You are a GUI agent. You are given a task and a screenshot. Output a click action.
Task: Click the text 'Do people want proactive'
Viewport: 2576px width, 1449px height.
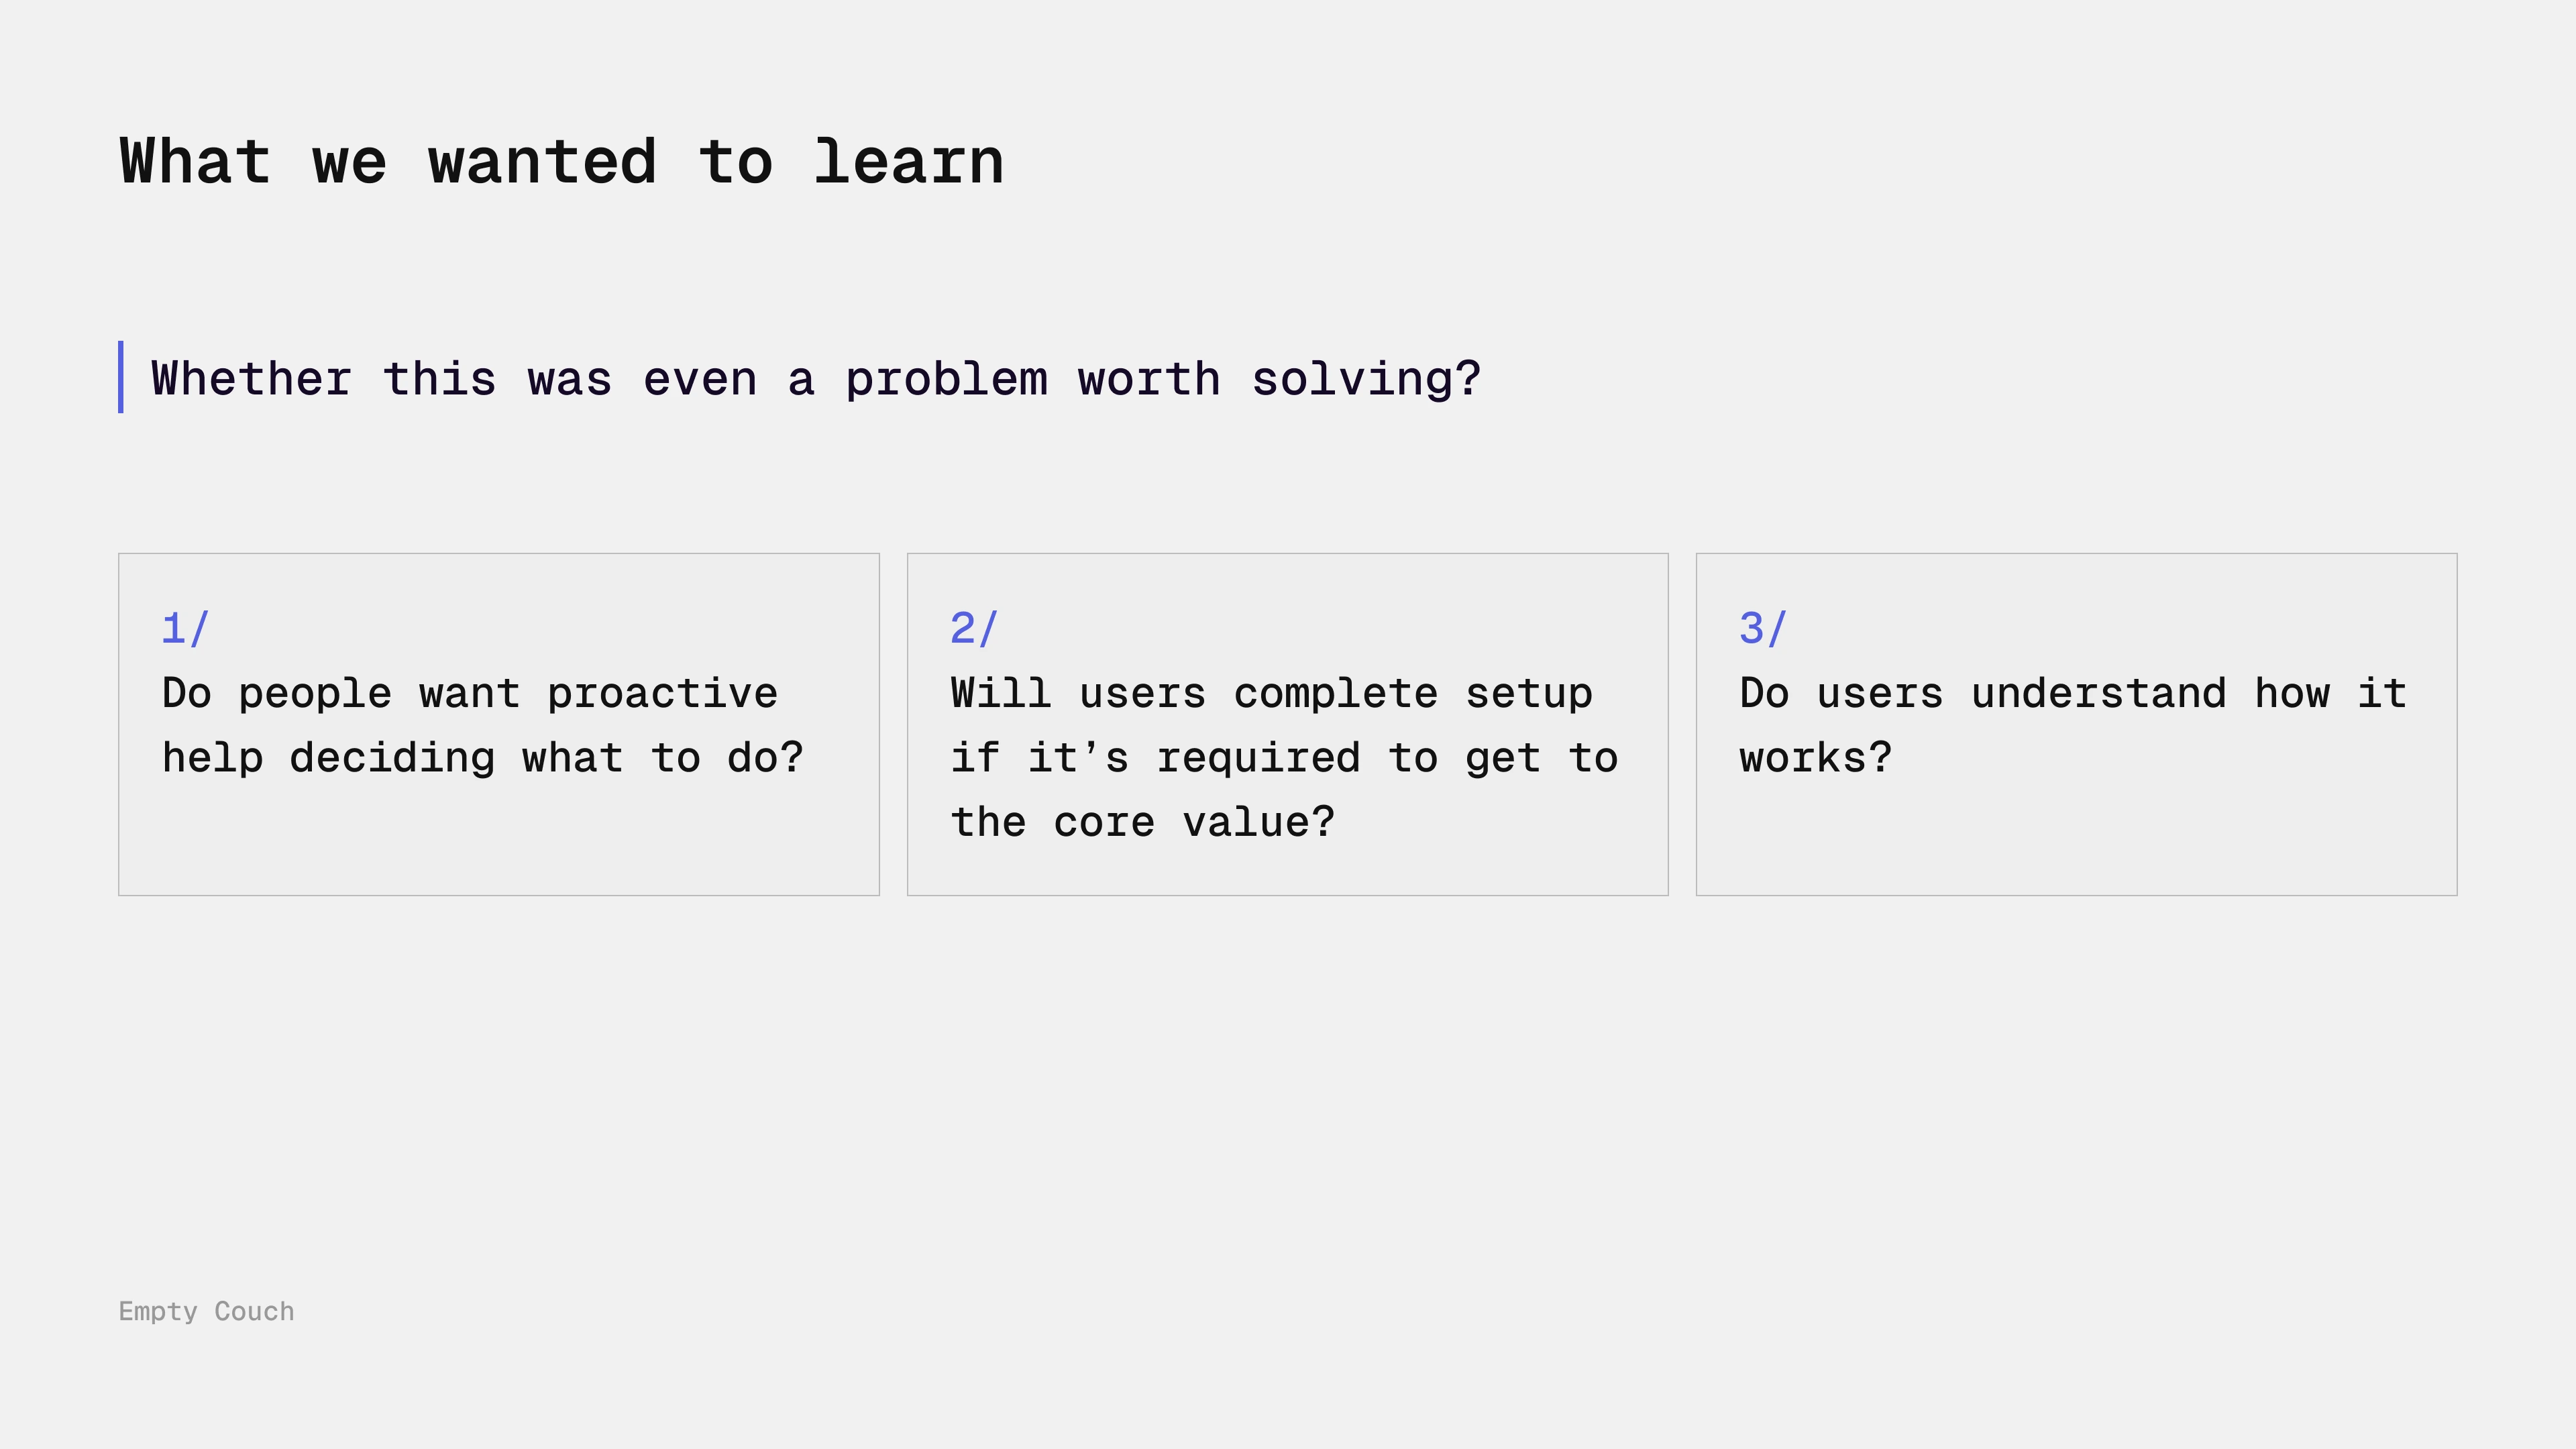click(469, 694)
